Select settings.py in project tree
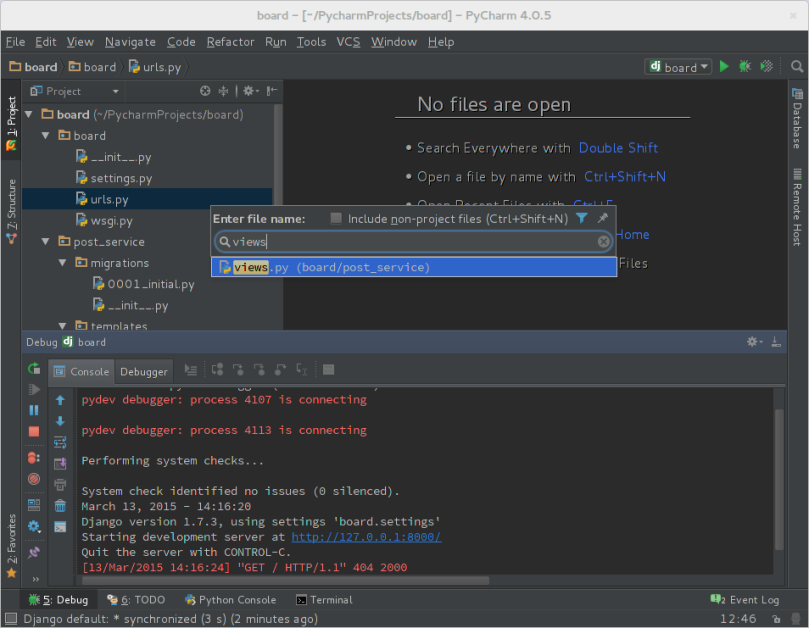This screenshot has height=628, width=809. click(121, 178)
